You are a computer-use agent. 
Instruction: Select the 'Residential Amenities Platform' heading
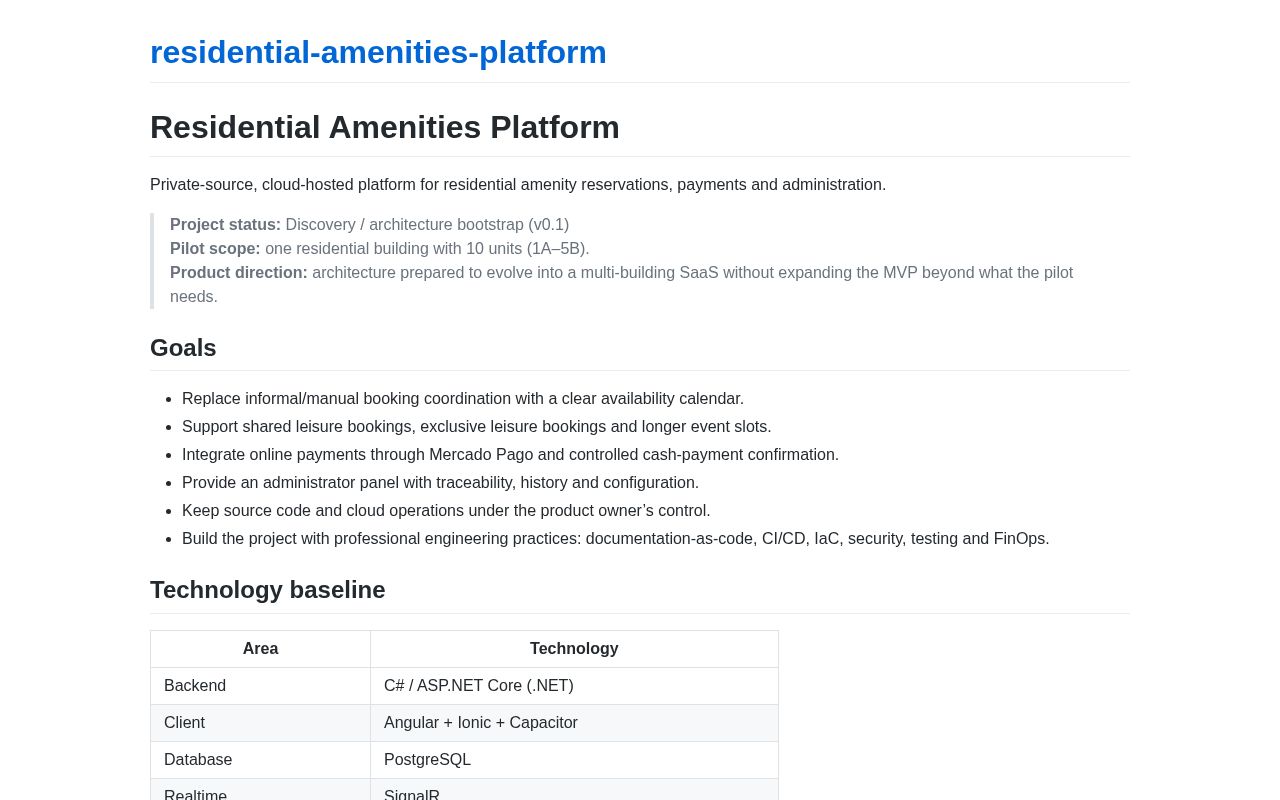point(385,127)
